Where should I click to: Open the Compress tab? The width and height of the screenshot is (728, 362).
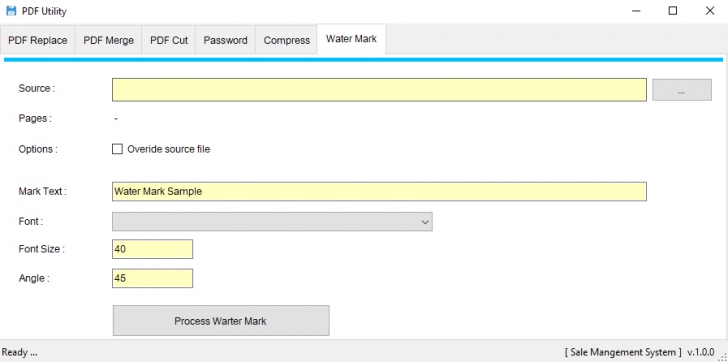(x=286, y=40)
